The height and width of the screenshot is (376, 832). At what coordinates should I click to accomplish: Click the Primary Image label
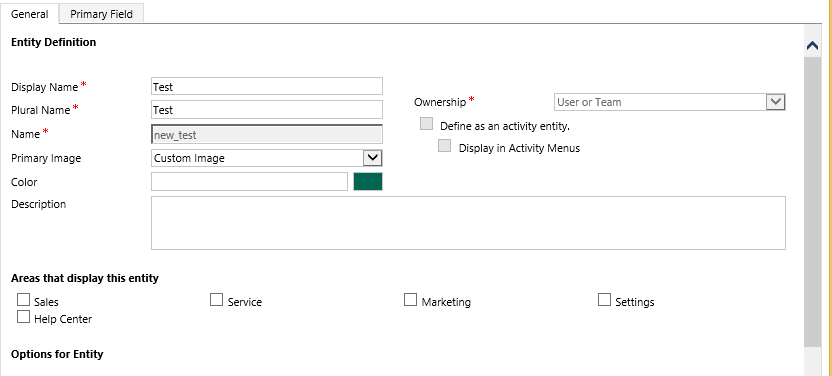pyautogui.click(x=46, y=158)
